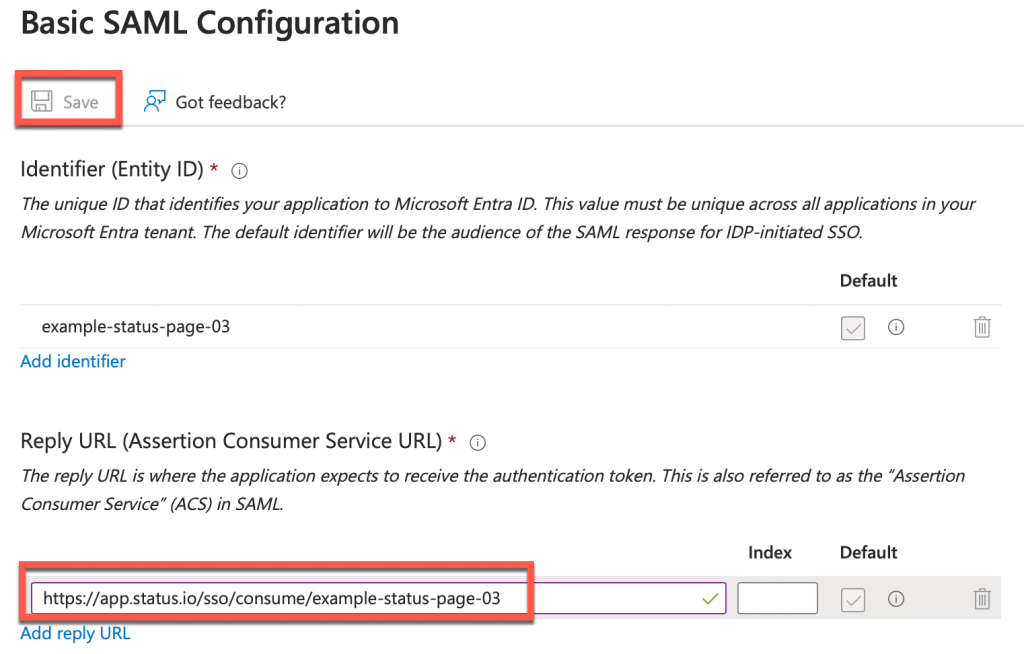This screenshot has height=654, width=1024.
Task: Delete the reply URL using the trash icon
Action: [981, 597]
